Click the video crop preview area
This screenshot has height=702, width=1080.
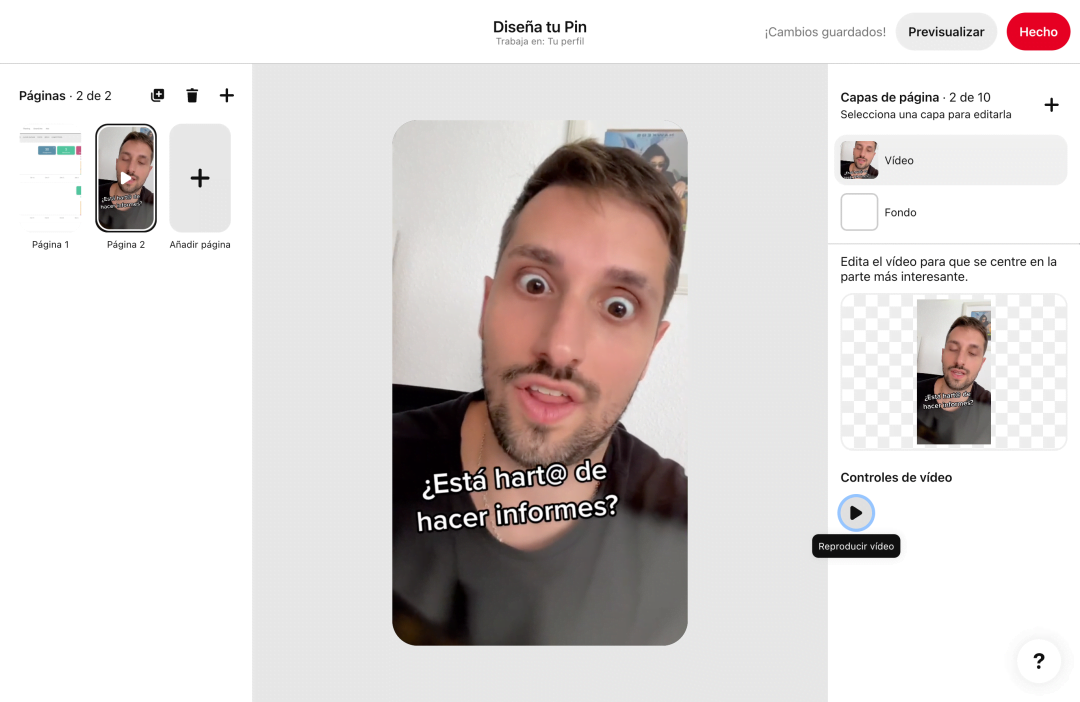click(953, 372)
